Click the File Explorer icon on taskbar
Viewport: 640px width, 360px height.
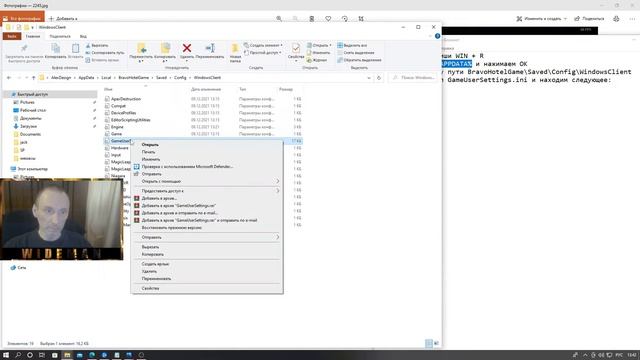pyautogui.click(x=67, y=355)
